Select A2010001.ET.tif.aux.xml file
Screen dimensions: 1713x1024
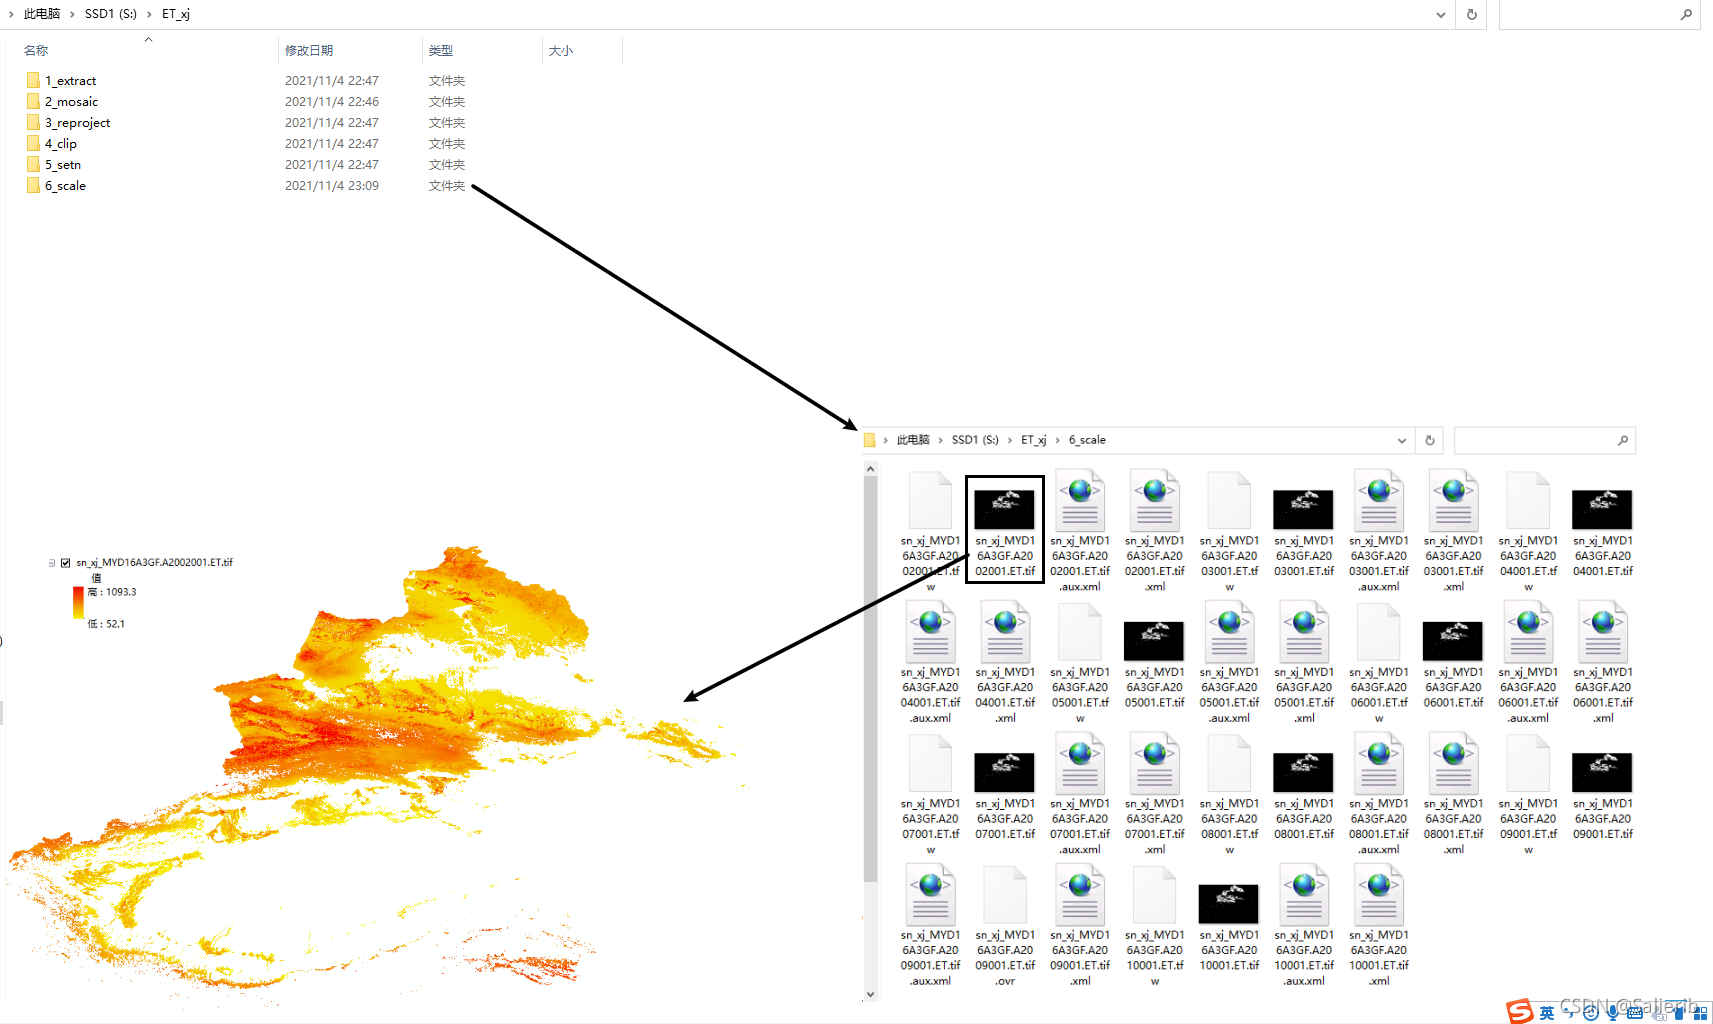pyautogui.click(x=1304, y=926)
